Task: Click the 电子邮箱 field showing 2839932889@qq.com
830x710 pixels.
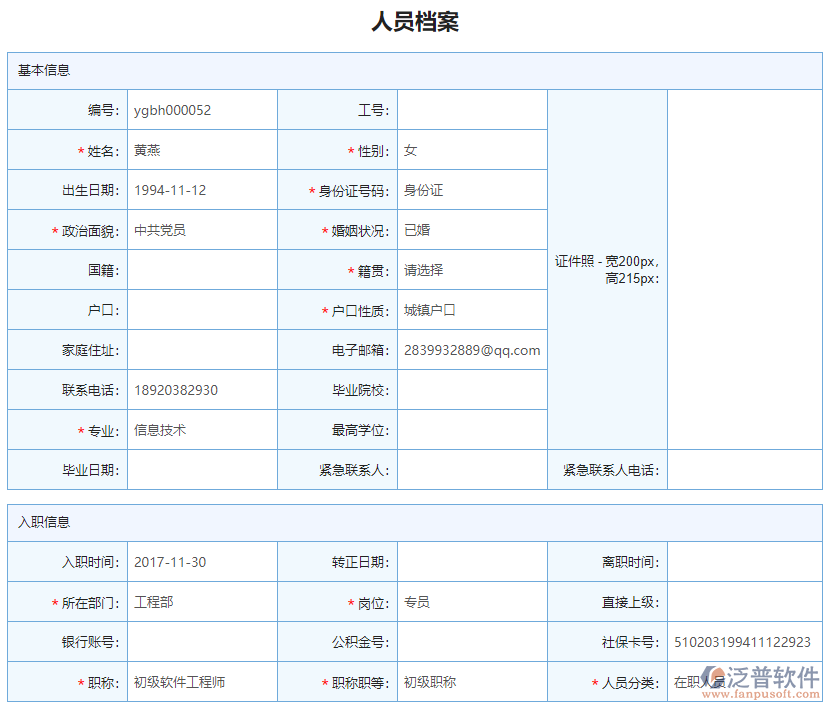Action: pos(470,349)
